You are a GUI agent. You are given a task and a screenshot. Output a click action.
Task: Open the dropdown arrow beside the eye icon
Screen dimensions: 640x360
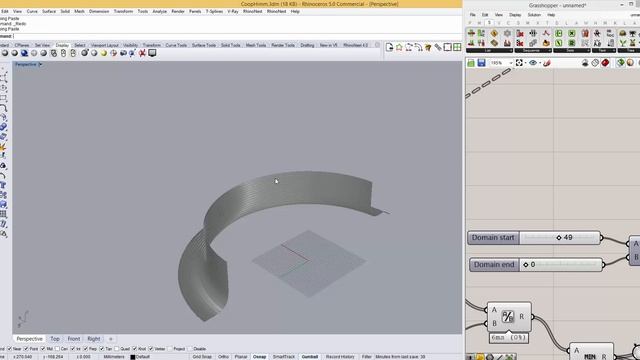540,63
